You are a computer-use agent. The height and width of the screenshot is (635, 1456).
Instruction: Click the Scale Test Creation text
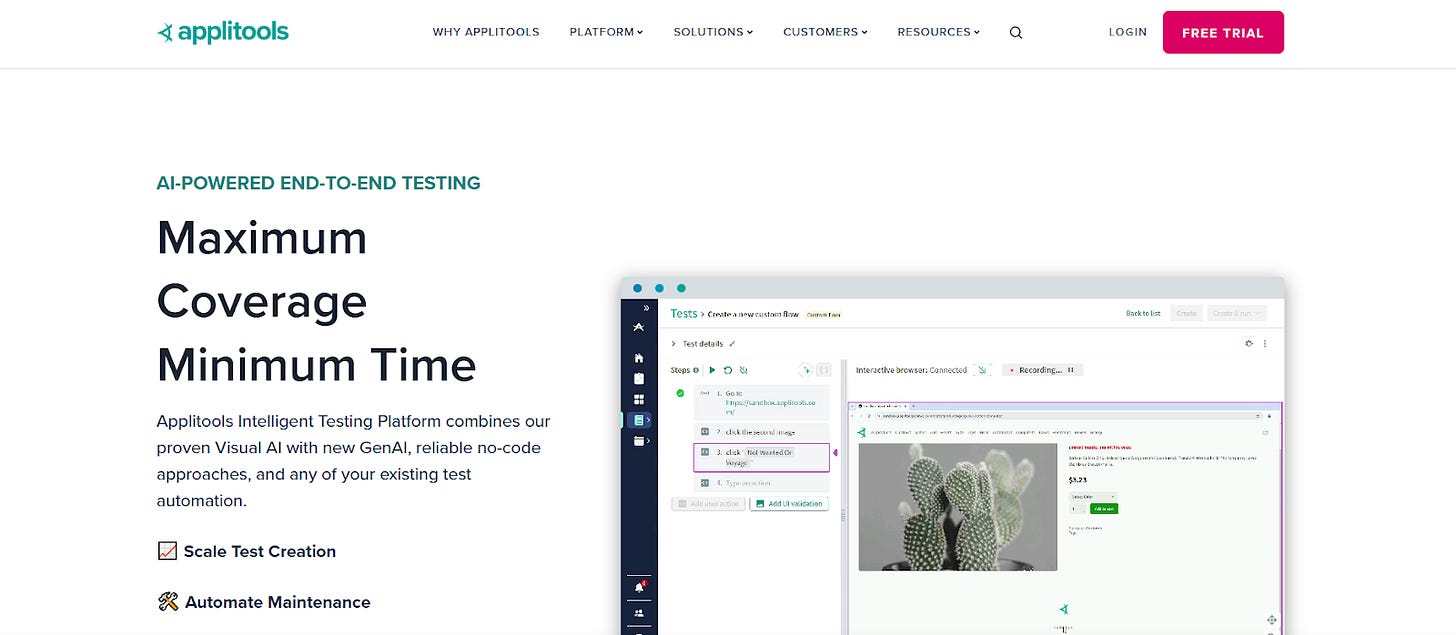coord(260,551)
